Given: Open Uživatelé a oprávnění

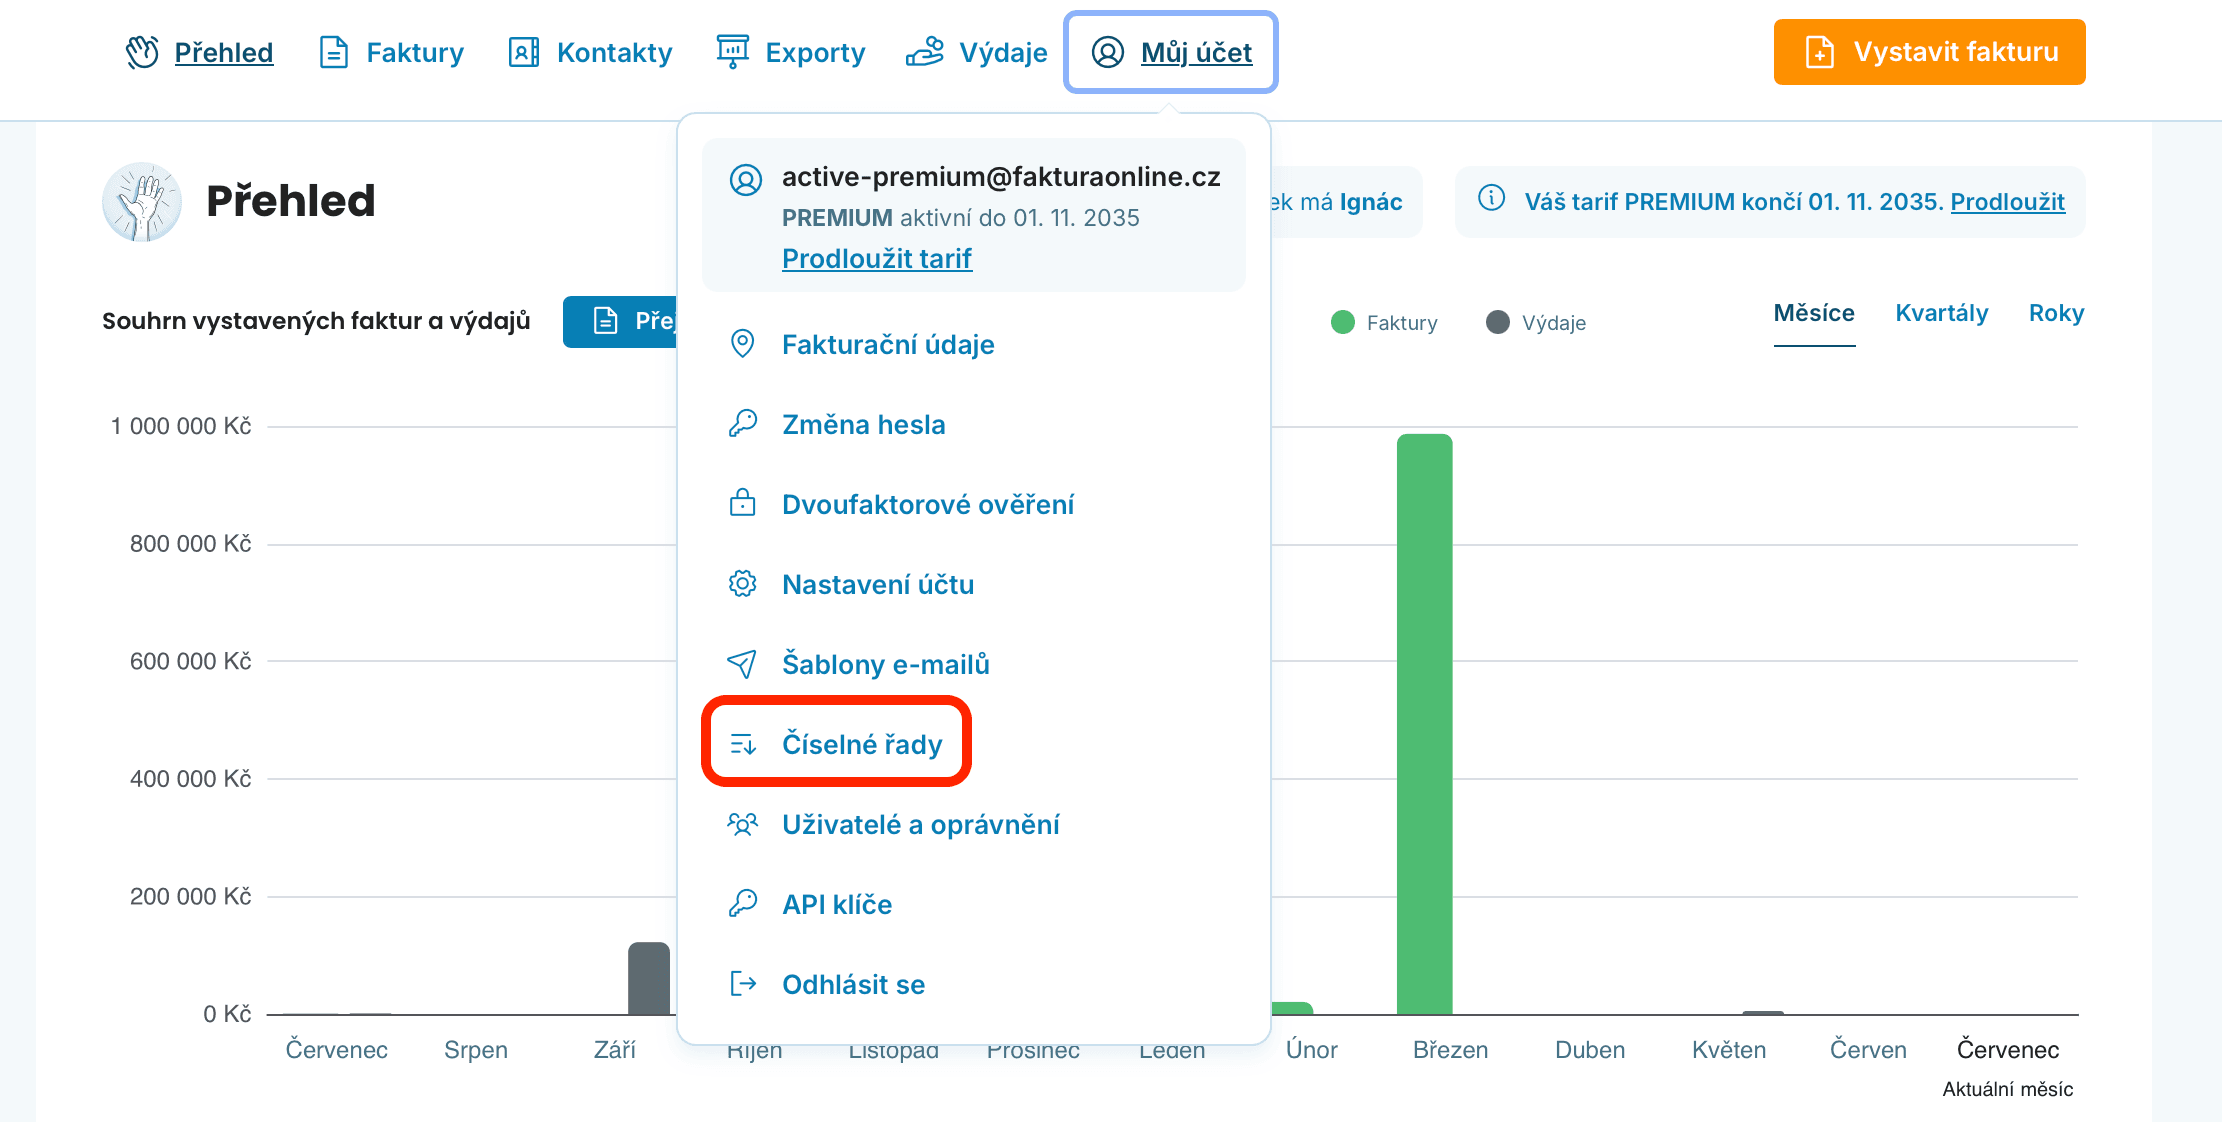Looking at the screenshot, I should tap(920, 824).
